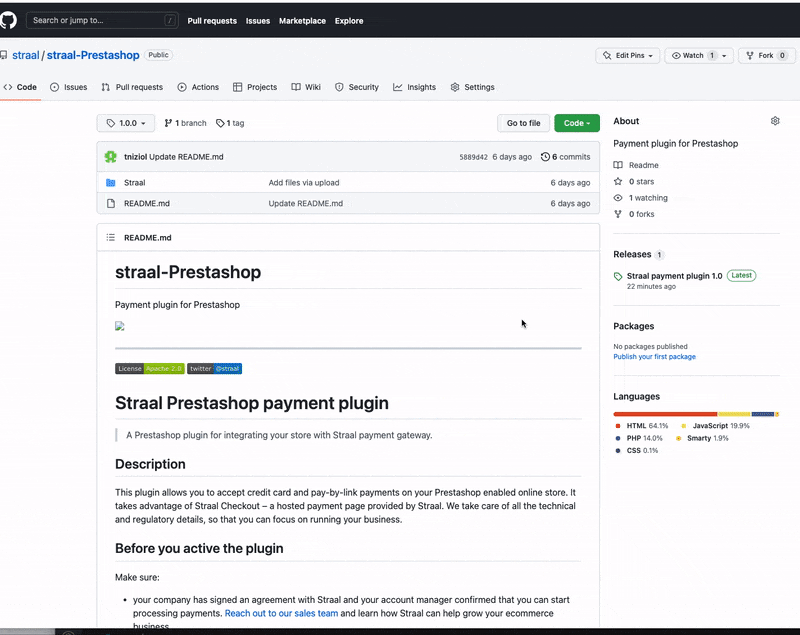Click the release tag icon
Screen dimensions: 800x635
pos(618,276)
